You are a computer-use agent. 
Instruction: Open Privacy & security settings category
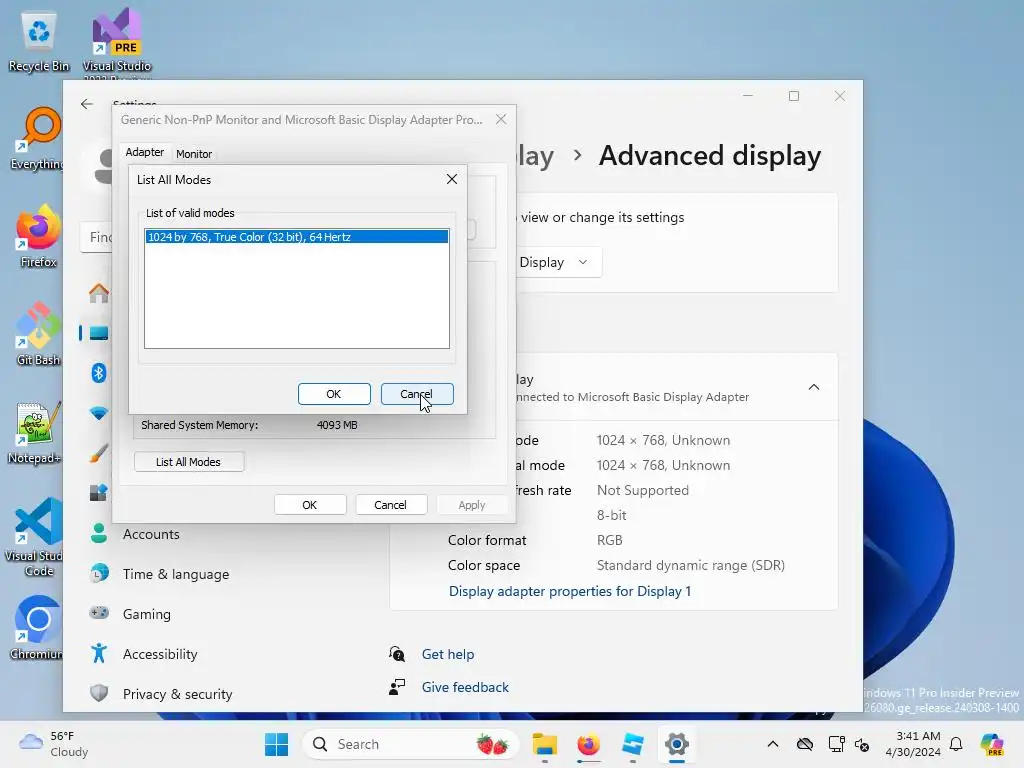coord(177,694)
